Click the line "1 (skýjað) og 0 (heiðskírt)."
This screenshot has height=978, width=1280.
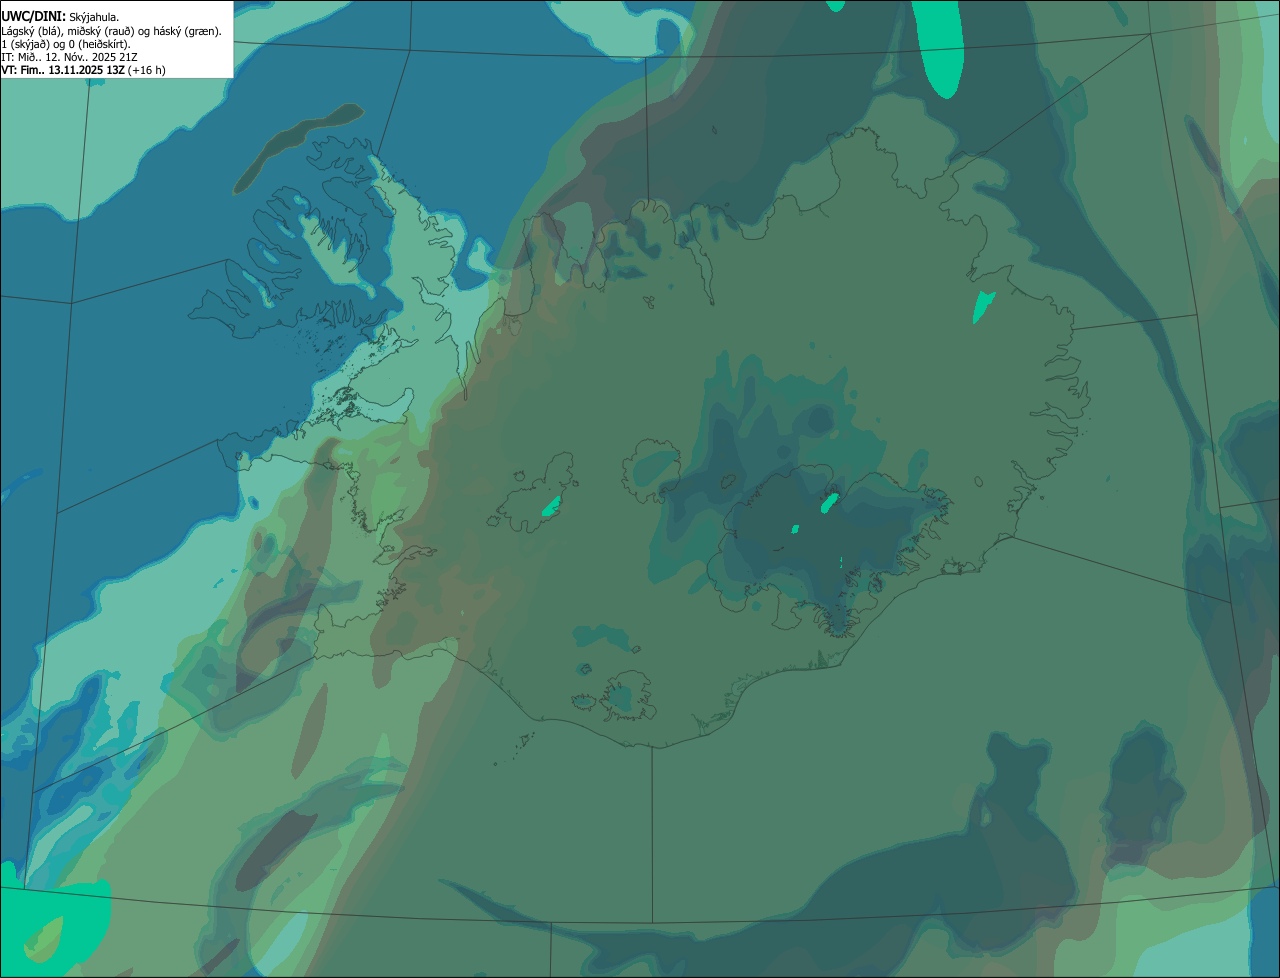[65, 44]
